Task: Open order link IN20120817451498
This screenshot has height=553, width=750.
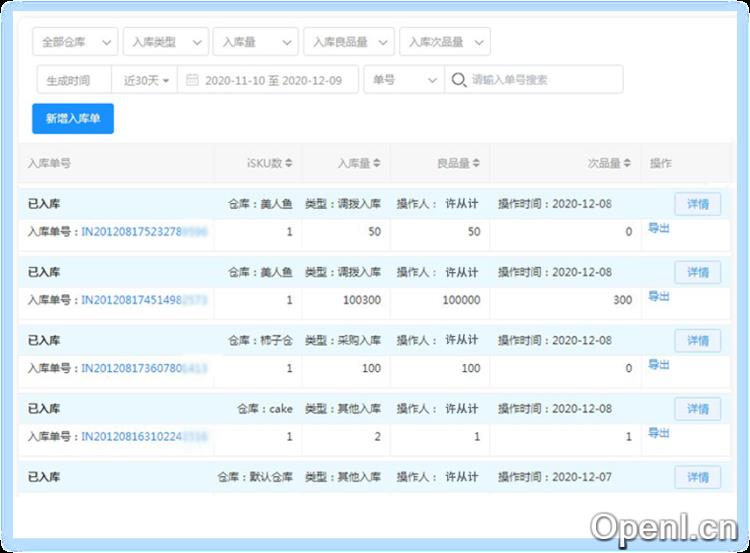Action: pos(144,300)
